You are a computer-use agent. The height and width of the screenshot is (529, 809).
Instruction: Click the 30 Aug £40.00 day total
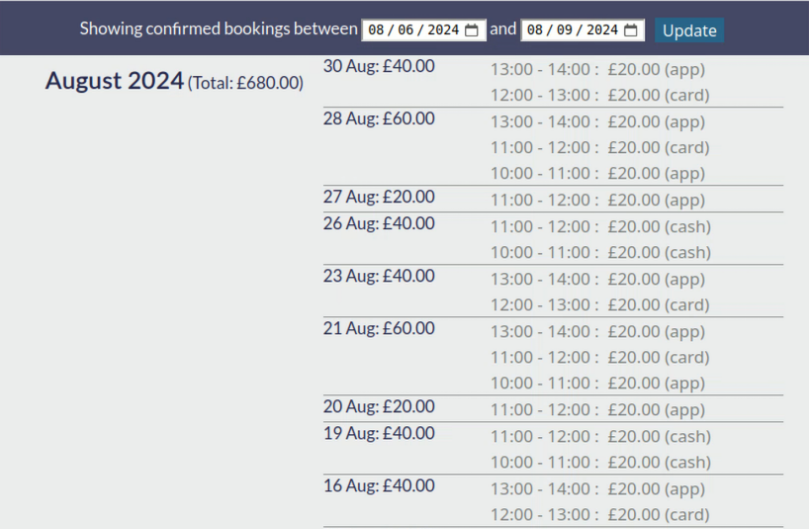pyautogui.click(x=379, y=66)
